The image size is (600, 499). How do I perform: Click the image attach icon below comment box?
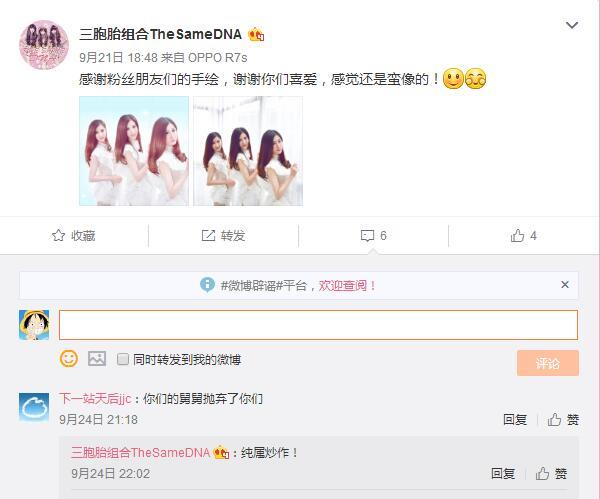[x=97, y=359]
